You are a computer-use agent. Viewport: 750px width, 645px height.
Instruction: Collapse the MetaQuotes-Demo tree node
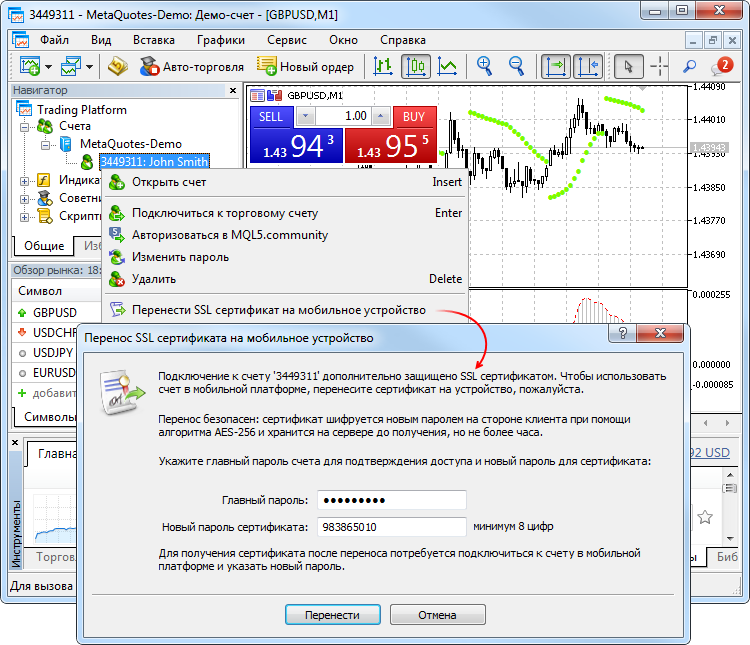click(45, 145)
